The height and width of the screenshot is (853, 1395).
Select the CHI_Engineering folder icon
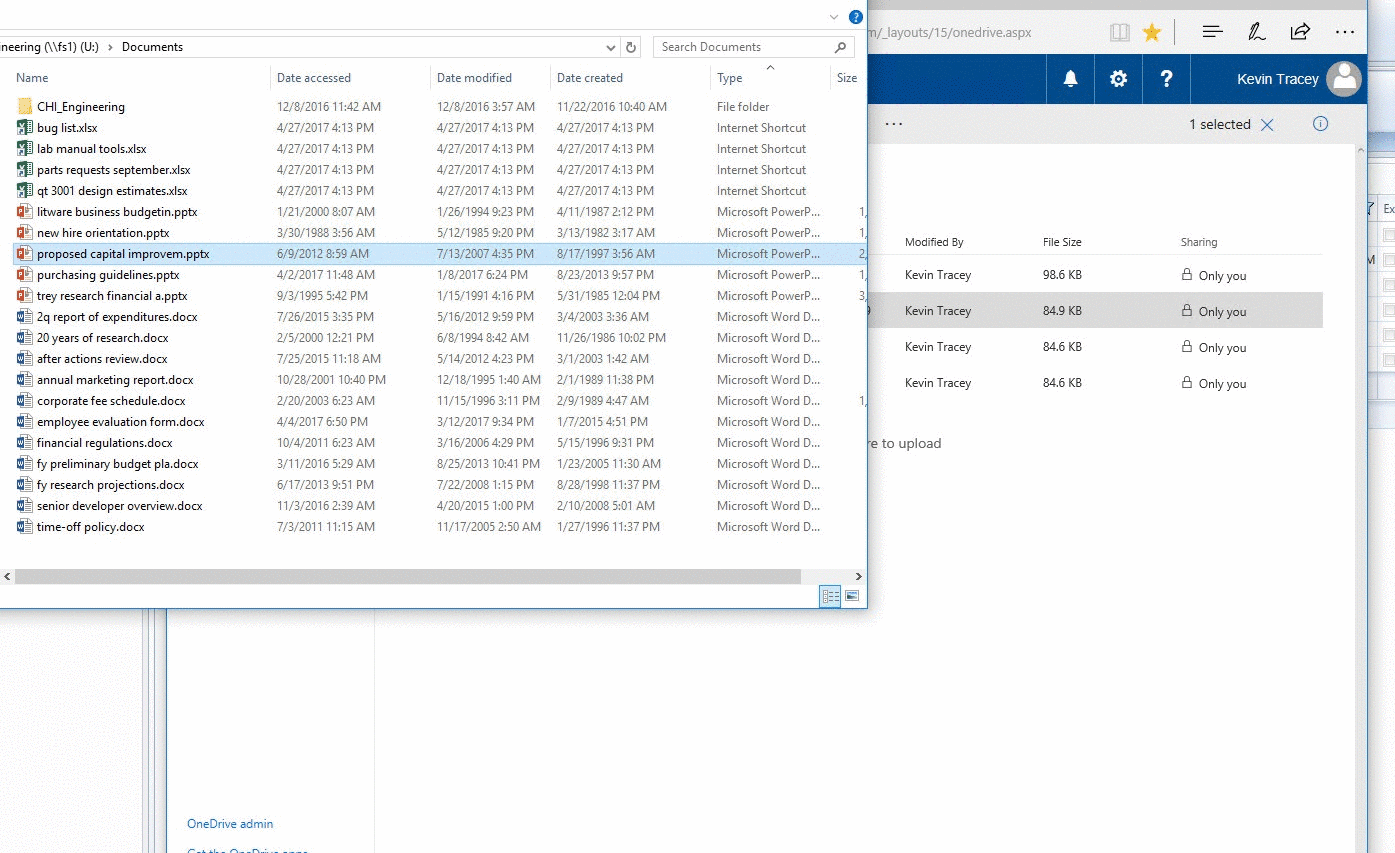25,107
